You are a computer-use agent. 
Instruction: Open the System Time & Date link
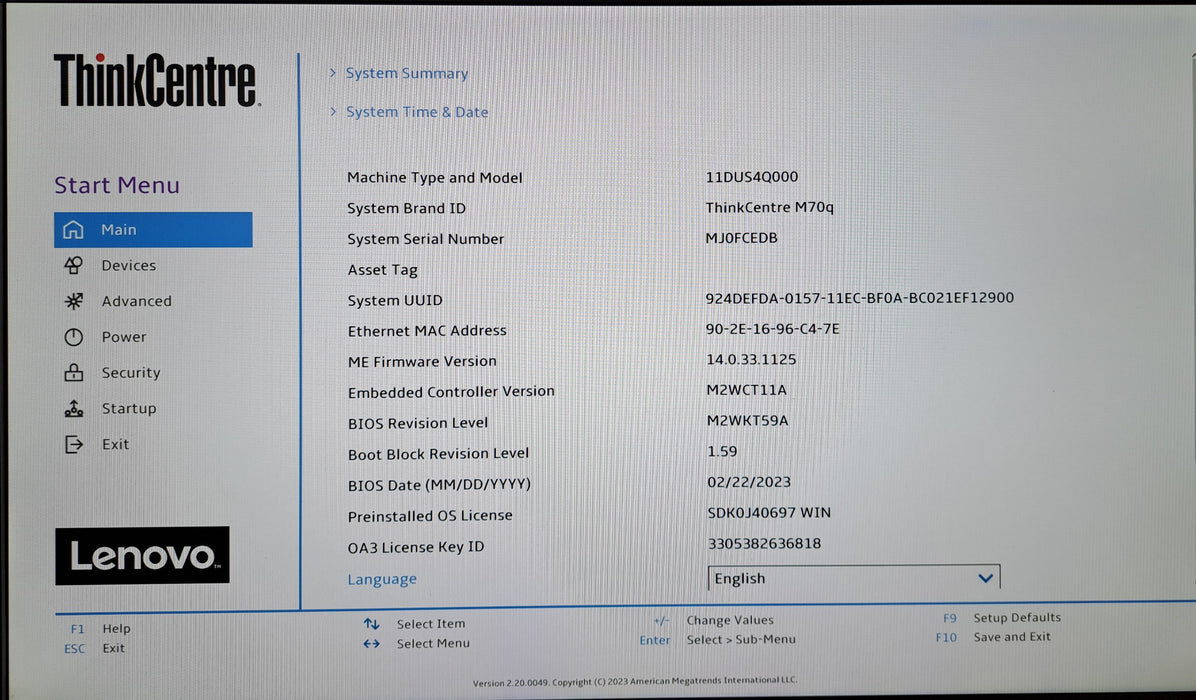pyautogui.click(x=416, y=112)
